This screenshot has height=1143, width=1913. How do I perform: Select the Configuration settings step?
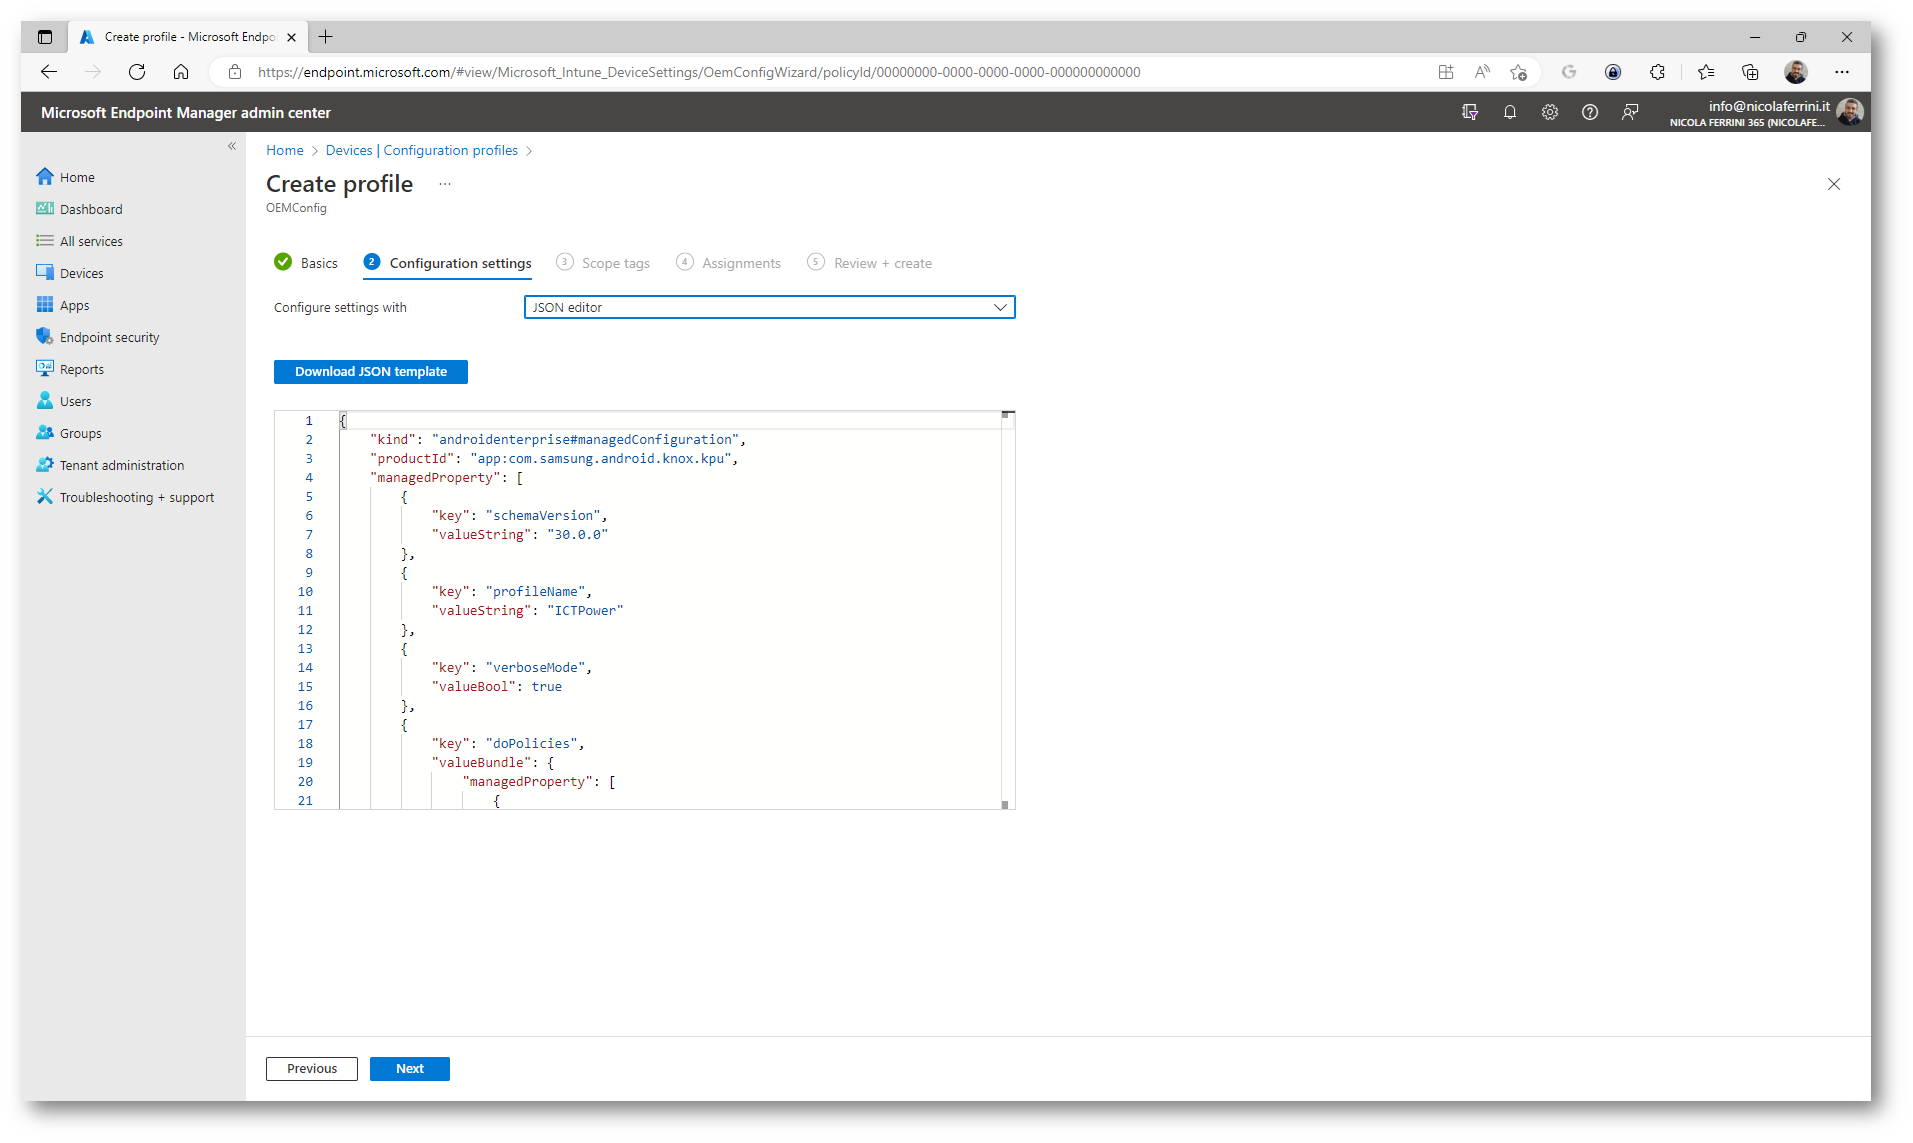448,263
